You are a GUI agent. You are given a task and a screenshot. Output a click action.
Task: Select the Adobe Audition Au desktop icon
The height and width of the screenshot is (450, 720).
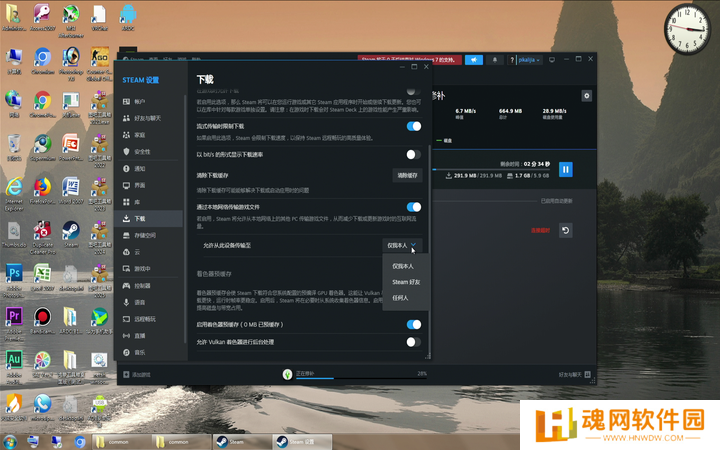[x=14, y=367]
